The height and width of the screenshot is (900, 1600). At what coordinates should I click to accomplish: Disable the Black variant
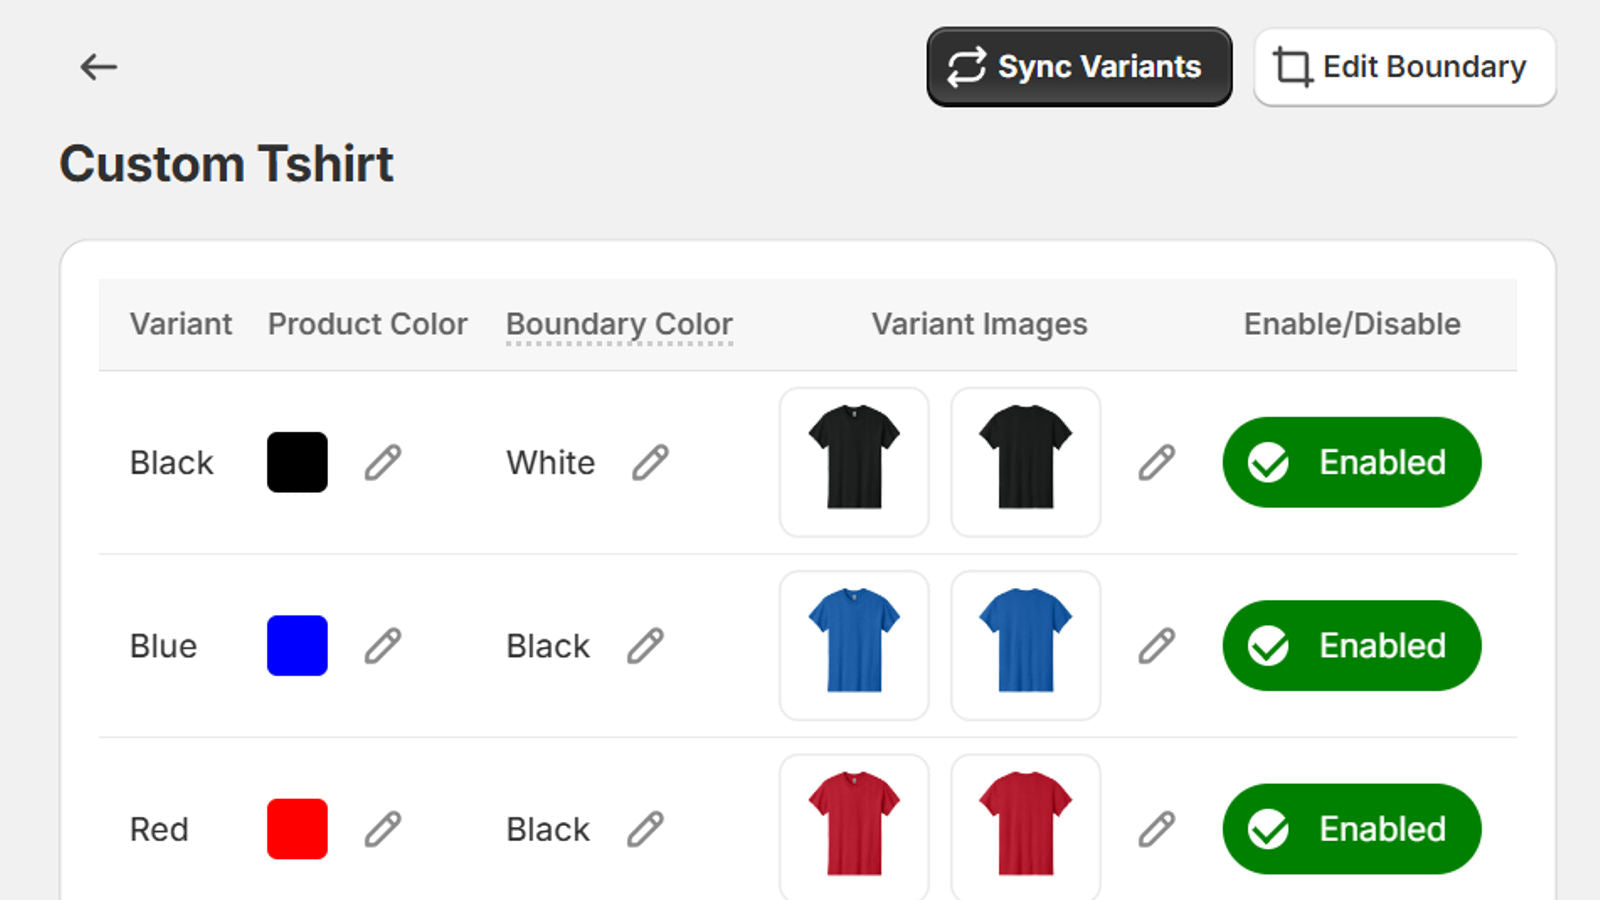tap(1351, 462)
